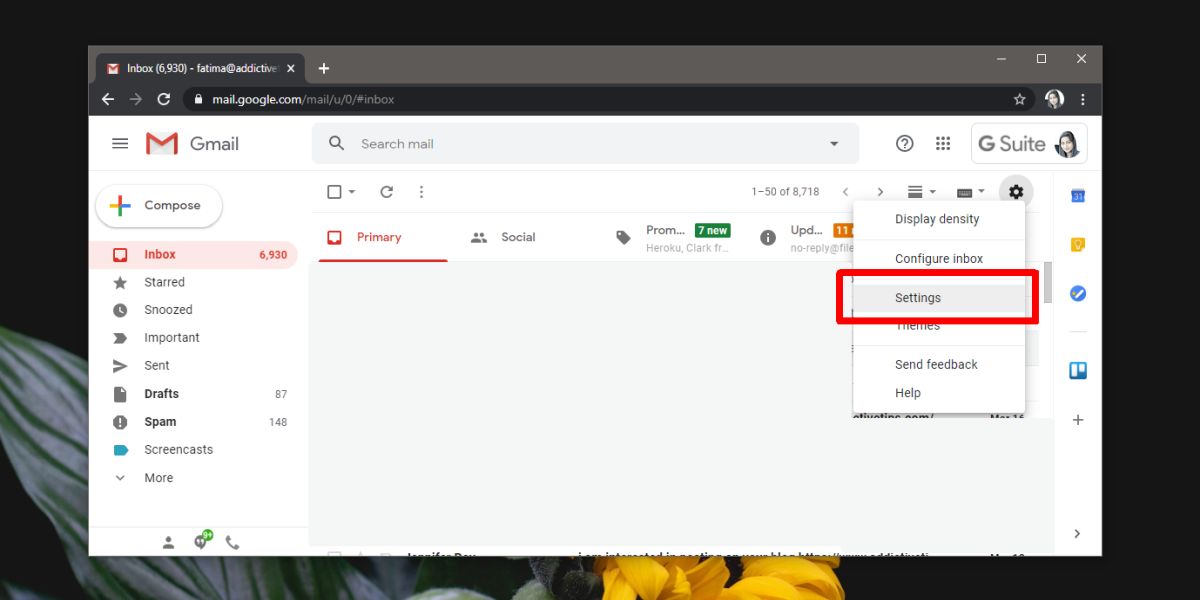1200x600 pixels.
Task: Choose Display density from the menu
Action: [939, 219]
